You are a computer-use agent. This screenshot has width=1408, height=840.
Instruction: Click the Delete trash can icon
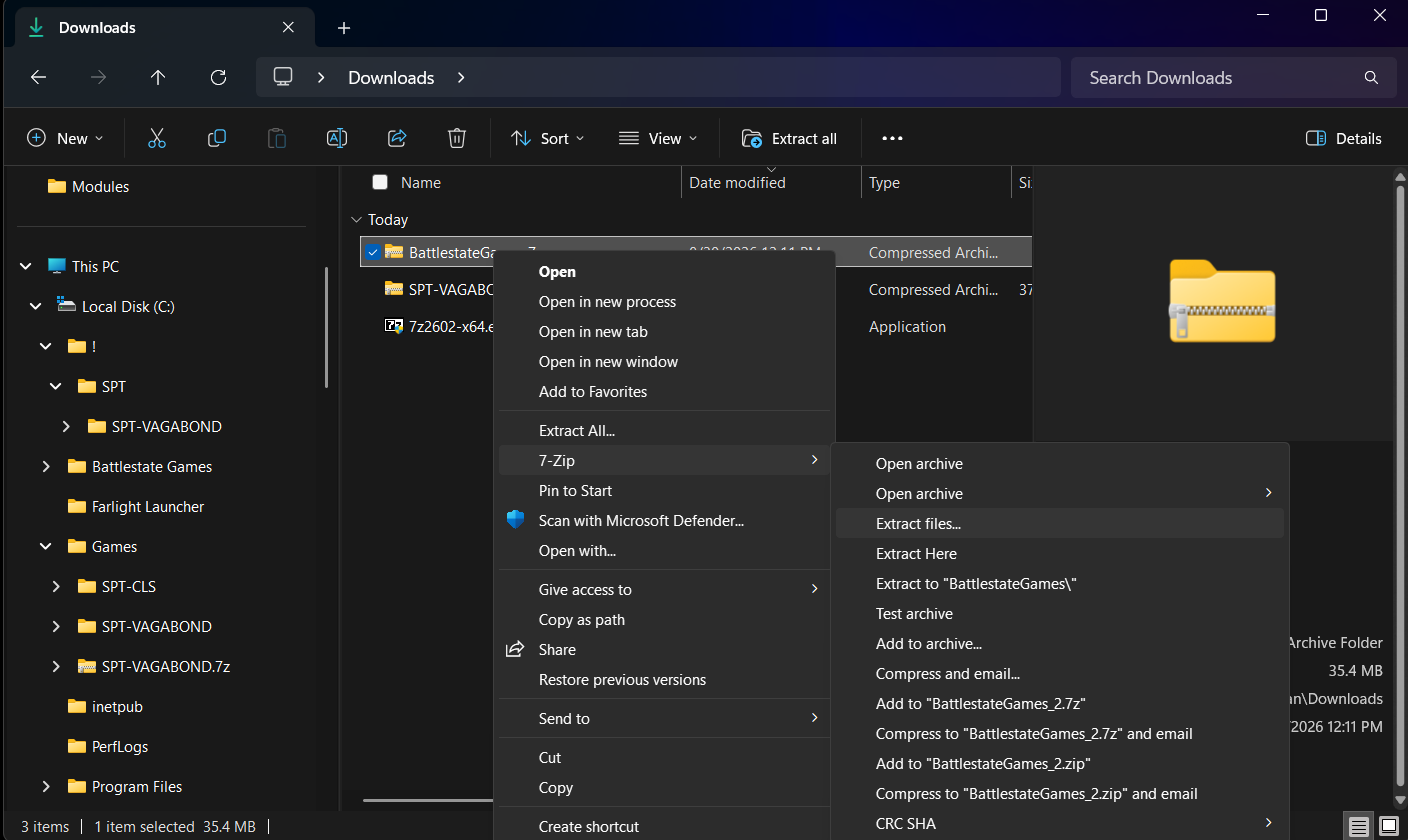click(457, 138)
